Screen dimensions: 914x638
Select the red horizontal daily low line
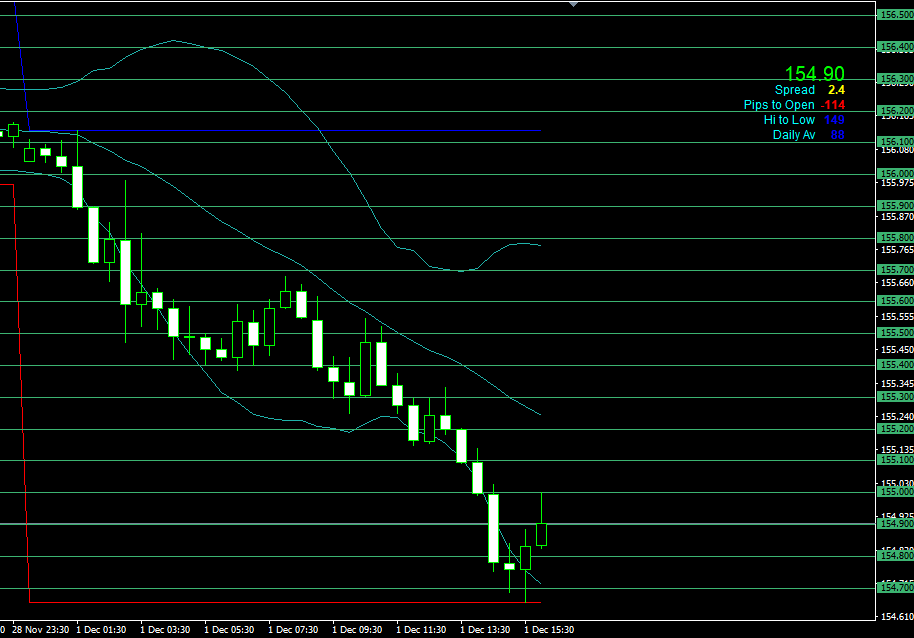pyautogui.click(x=300, y=602)
